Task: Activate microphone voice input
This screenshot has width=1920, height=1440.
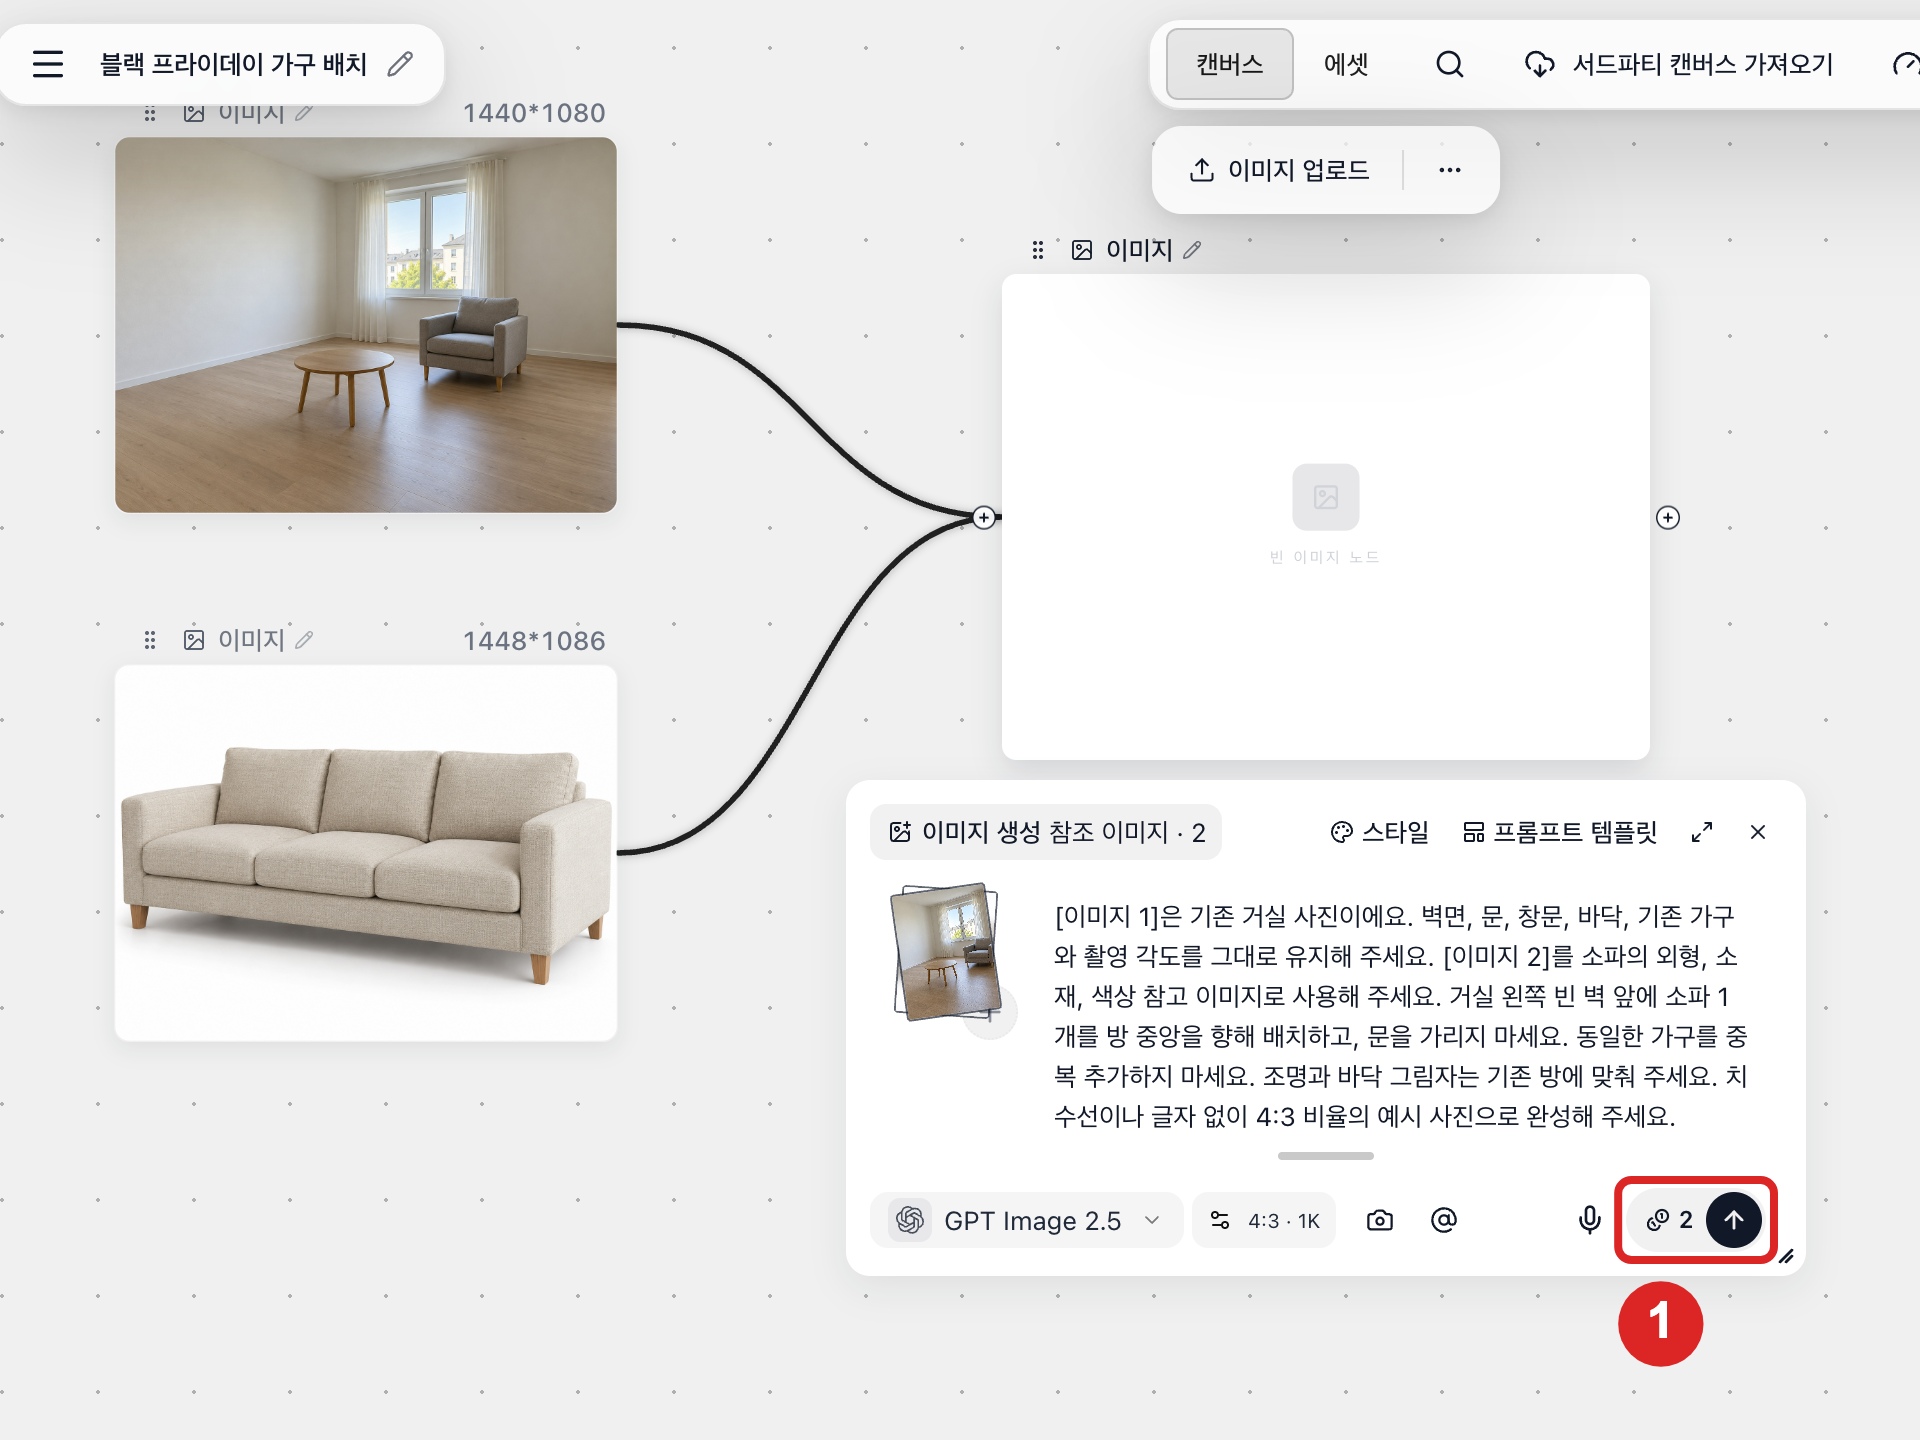Action: 1590,1220
